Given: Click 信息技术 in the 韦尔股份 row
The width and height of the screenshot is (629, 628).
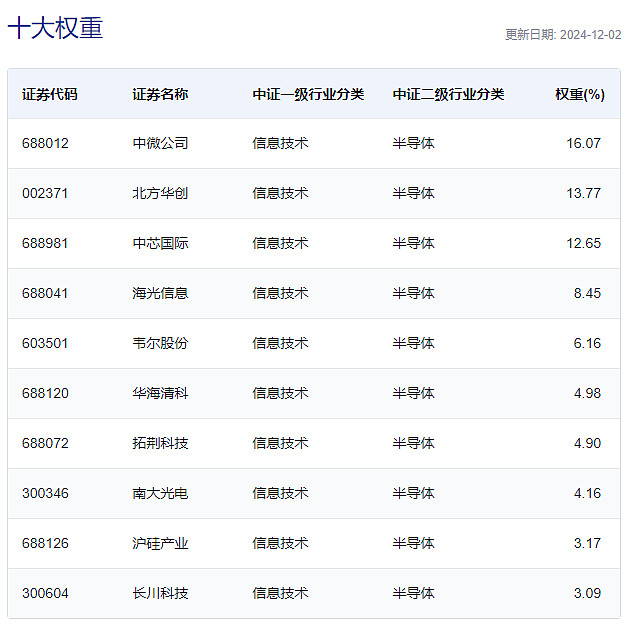Looking at the screenshot, I should click(x=280, y=343).
